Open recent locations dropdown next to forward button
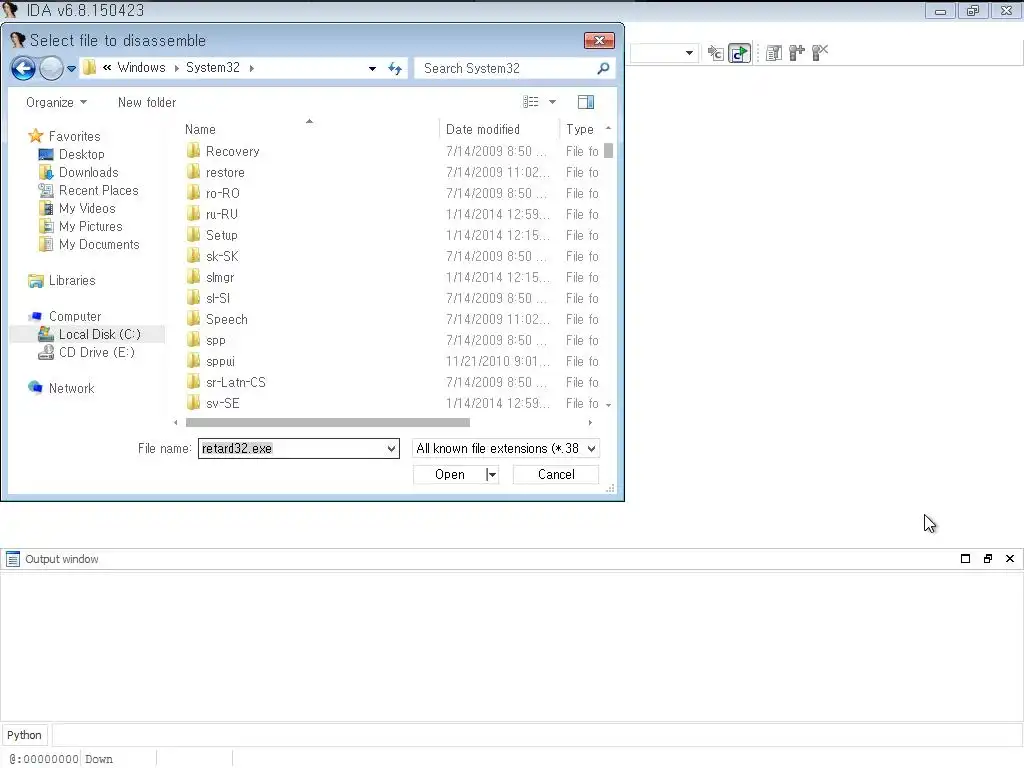The height and width of the screenshot is (768, 1024). (71, 68)
